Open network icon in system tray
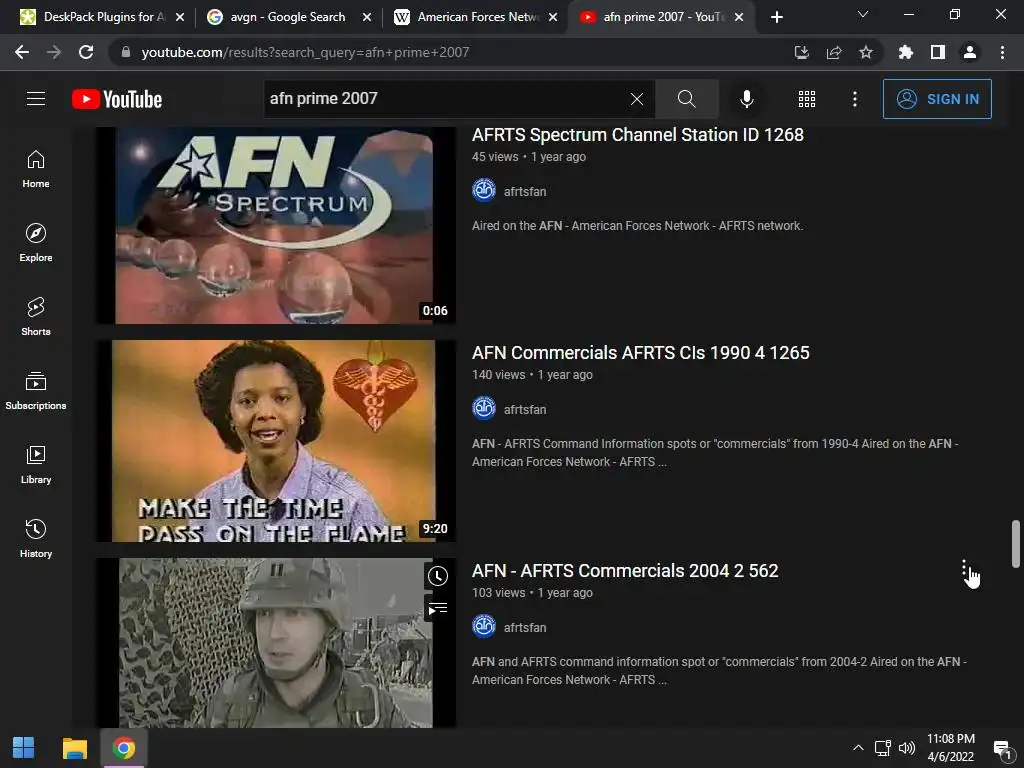 (883, 748)
